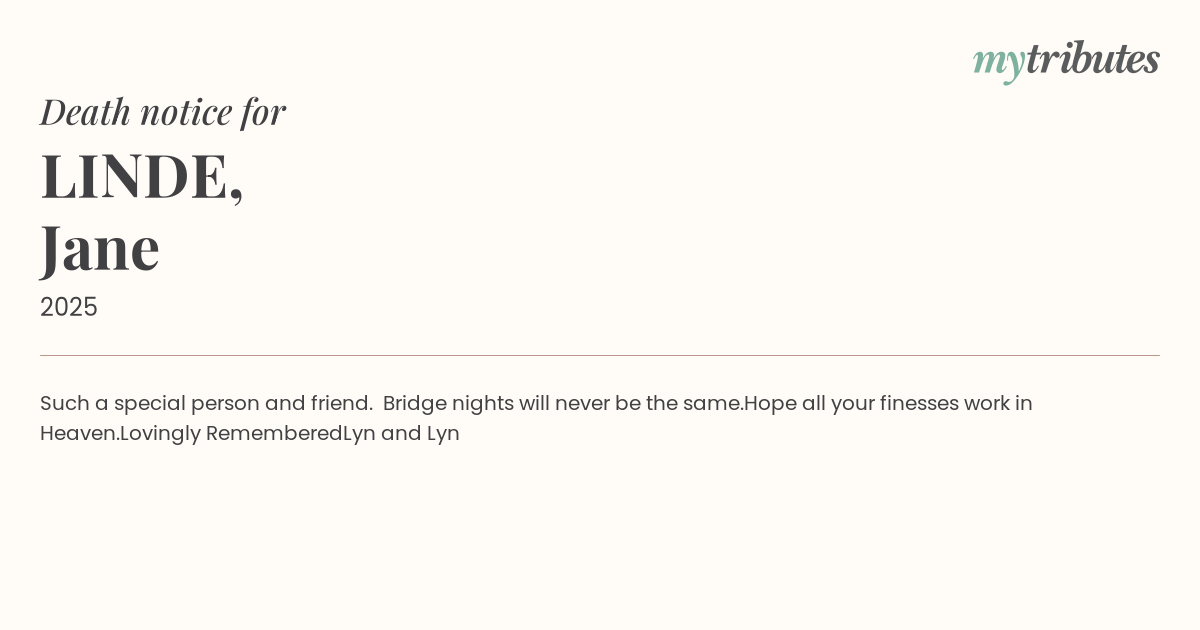Click the year 2025

click(69, 307)
